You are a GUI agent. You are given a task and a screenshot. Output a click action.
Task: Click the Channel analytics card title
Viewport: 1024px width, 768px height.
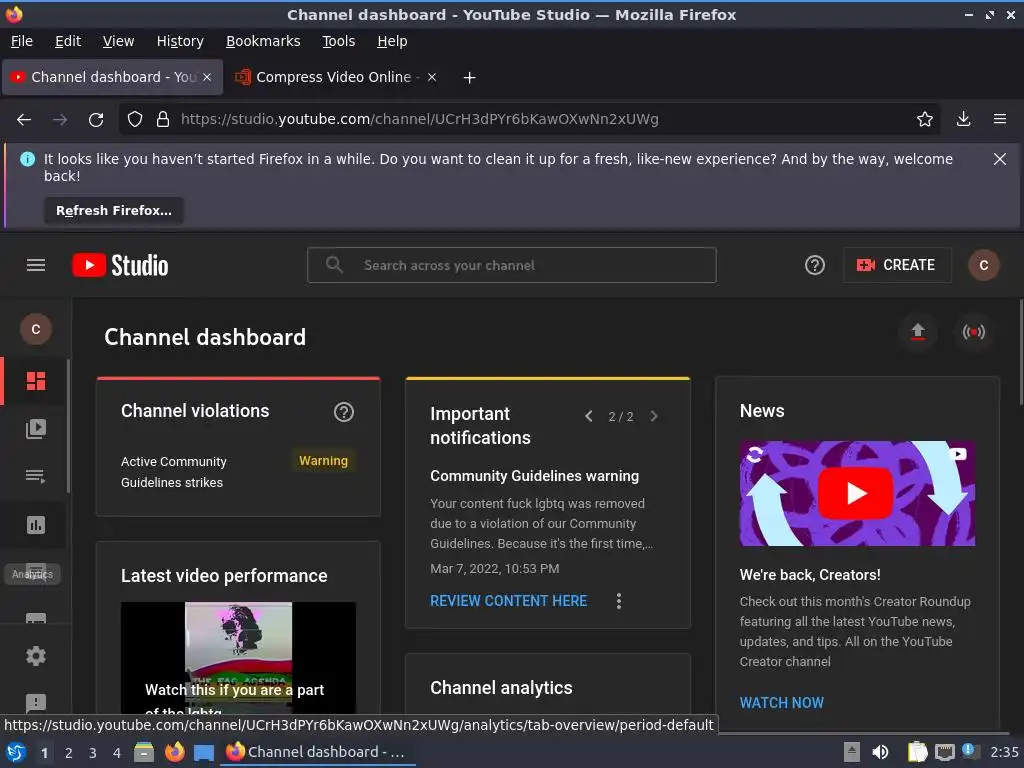point(501,688)
